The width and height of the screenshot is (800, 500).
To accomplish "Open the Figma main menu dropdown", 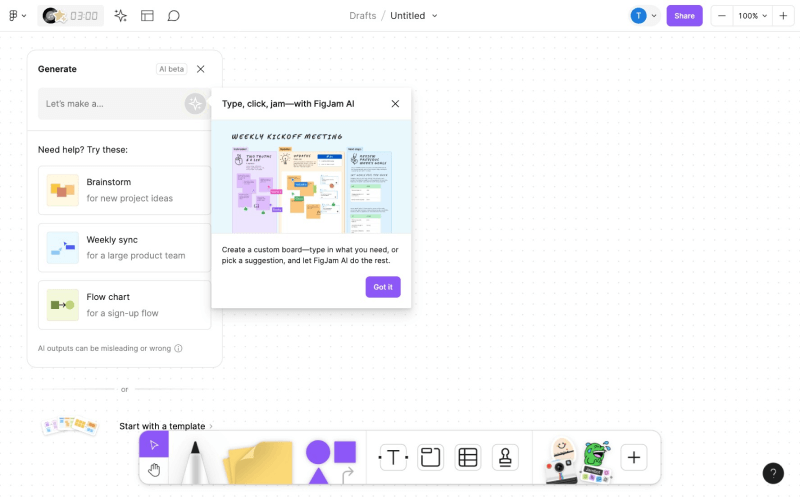I will [x=17, y=16].
